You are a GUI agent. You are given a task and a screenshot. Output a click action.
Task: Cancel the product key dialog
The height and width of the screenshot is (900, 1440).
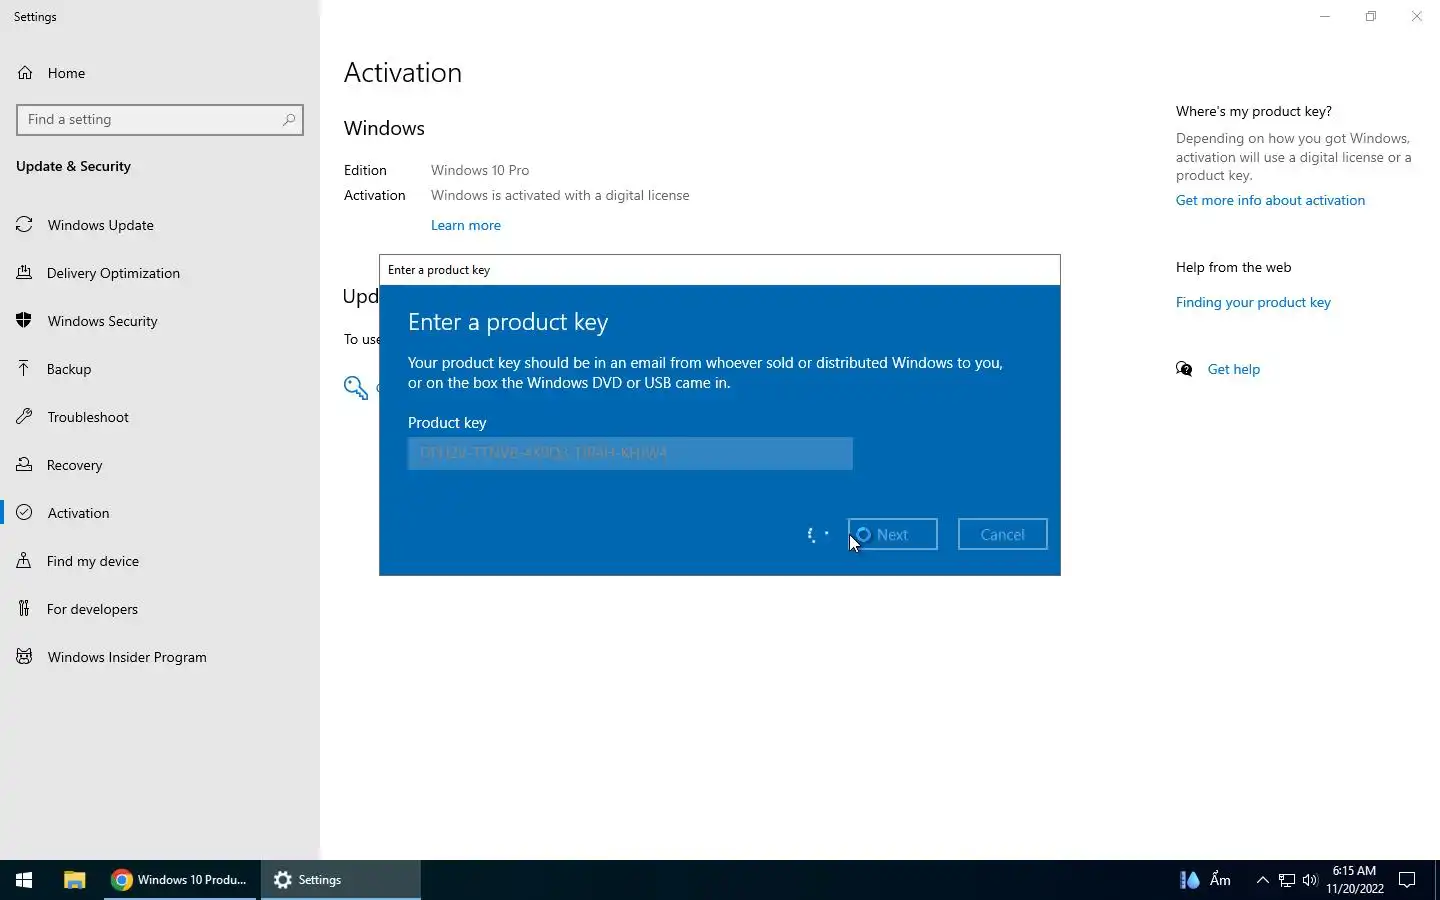[1003, 534]
